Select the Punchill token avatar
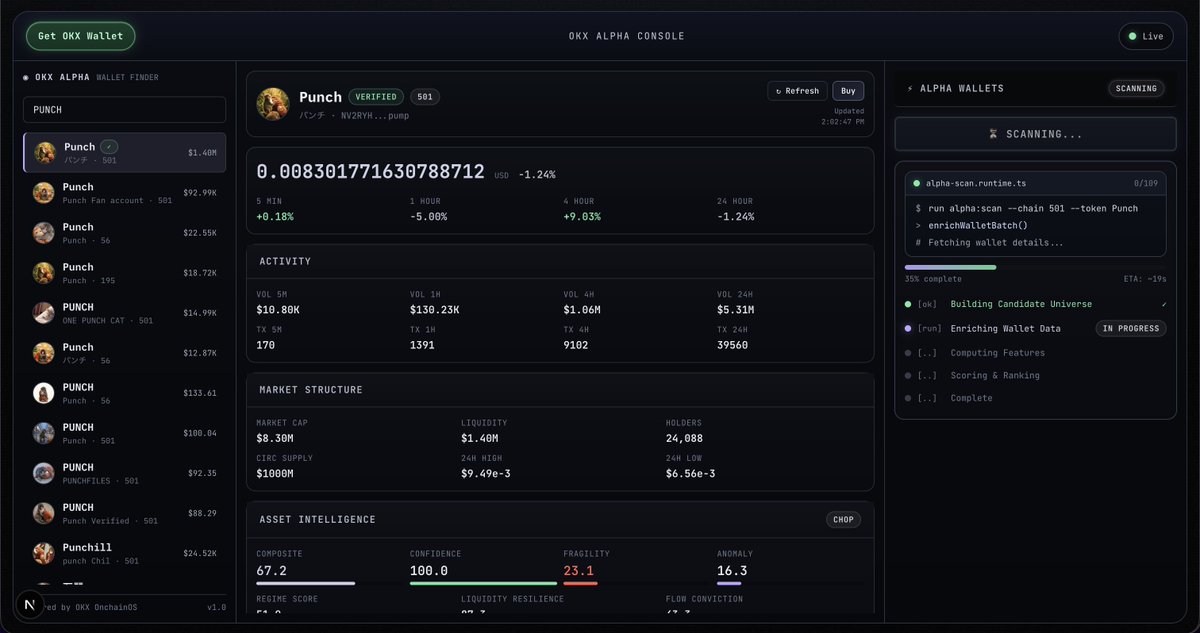The height and width of the screenshot is (633, 1200). 43,553
